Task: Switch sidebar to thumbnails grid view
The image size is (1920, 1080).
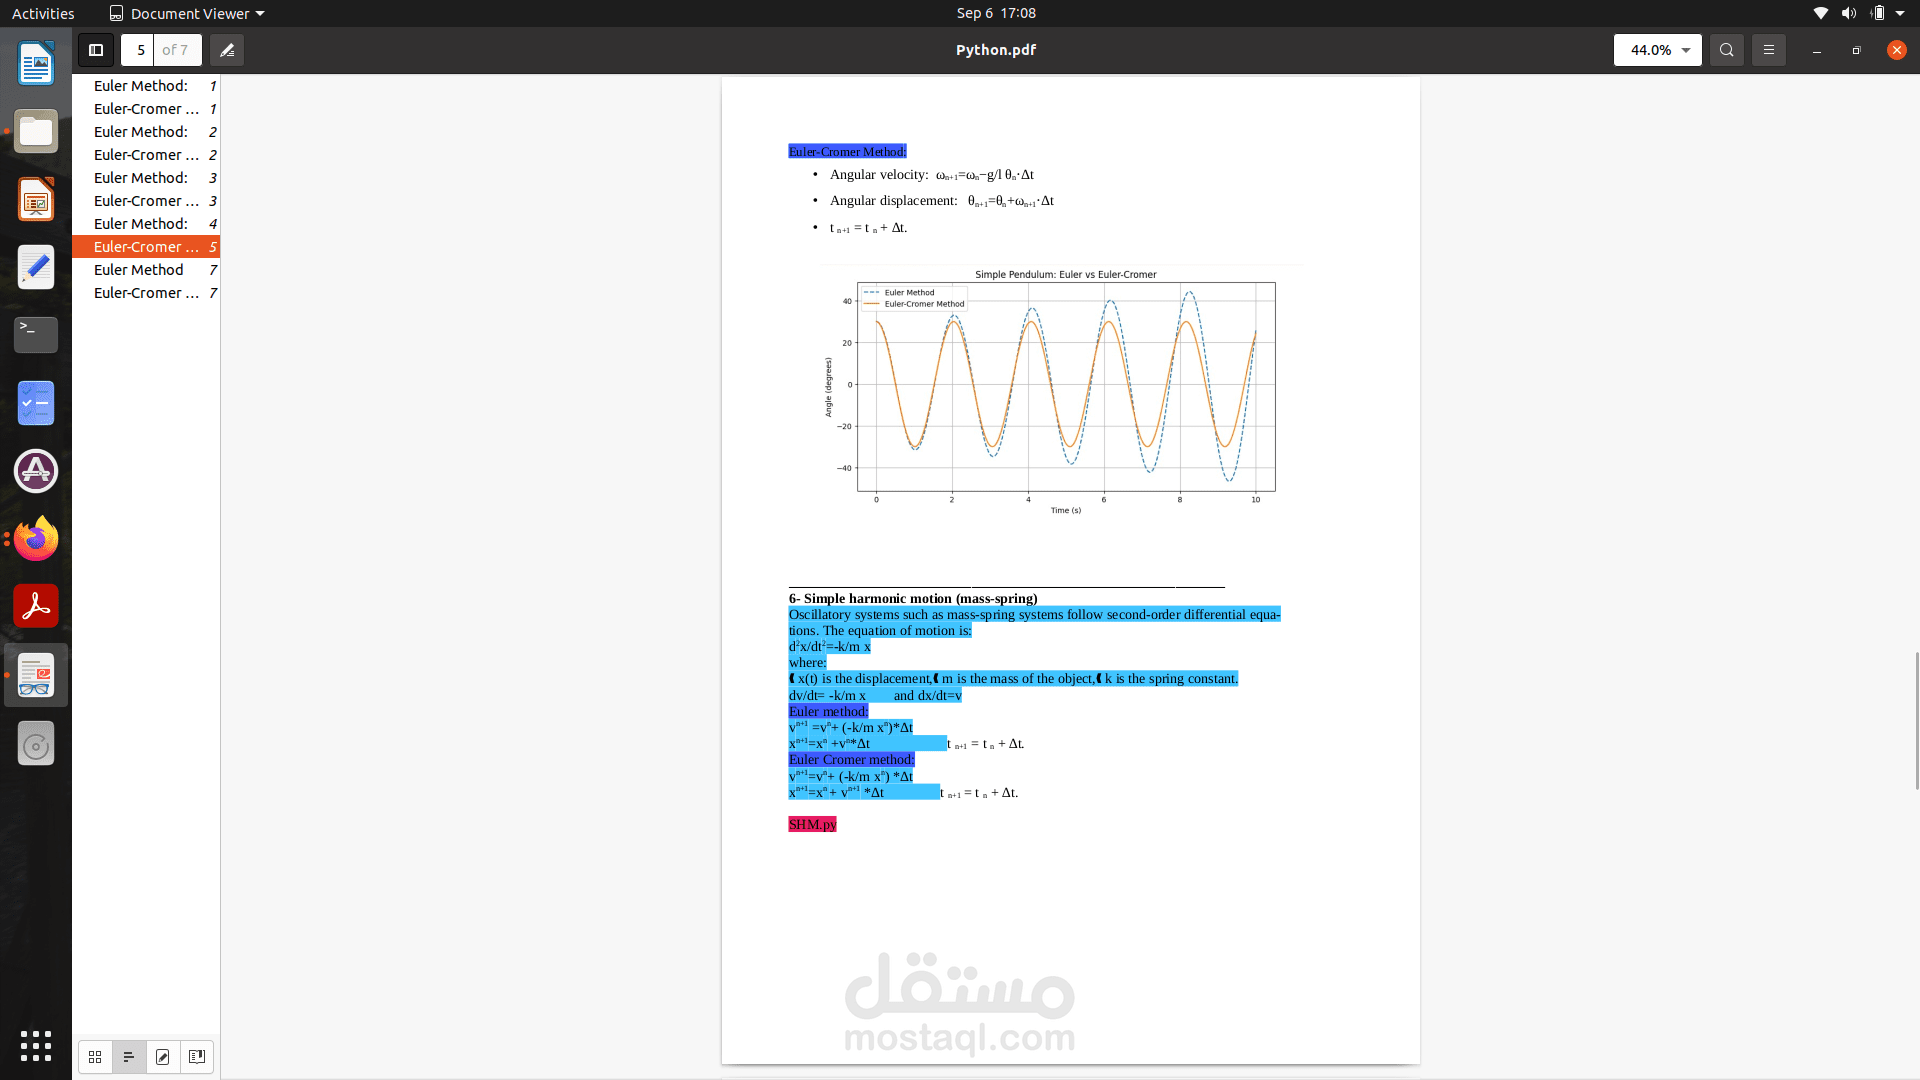Action: coord(95,1056)
